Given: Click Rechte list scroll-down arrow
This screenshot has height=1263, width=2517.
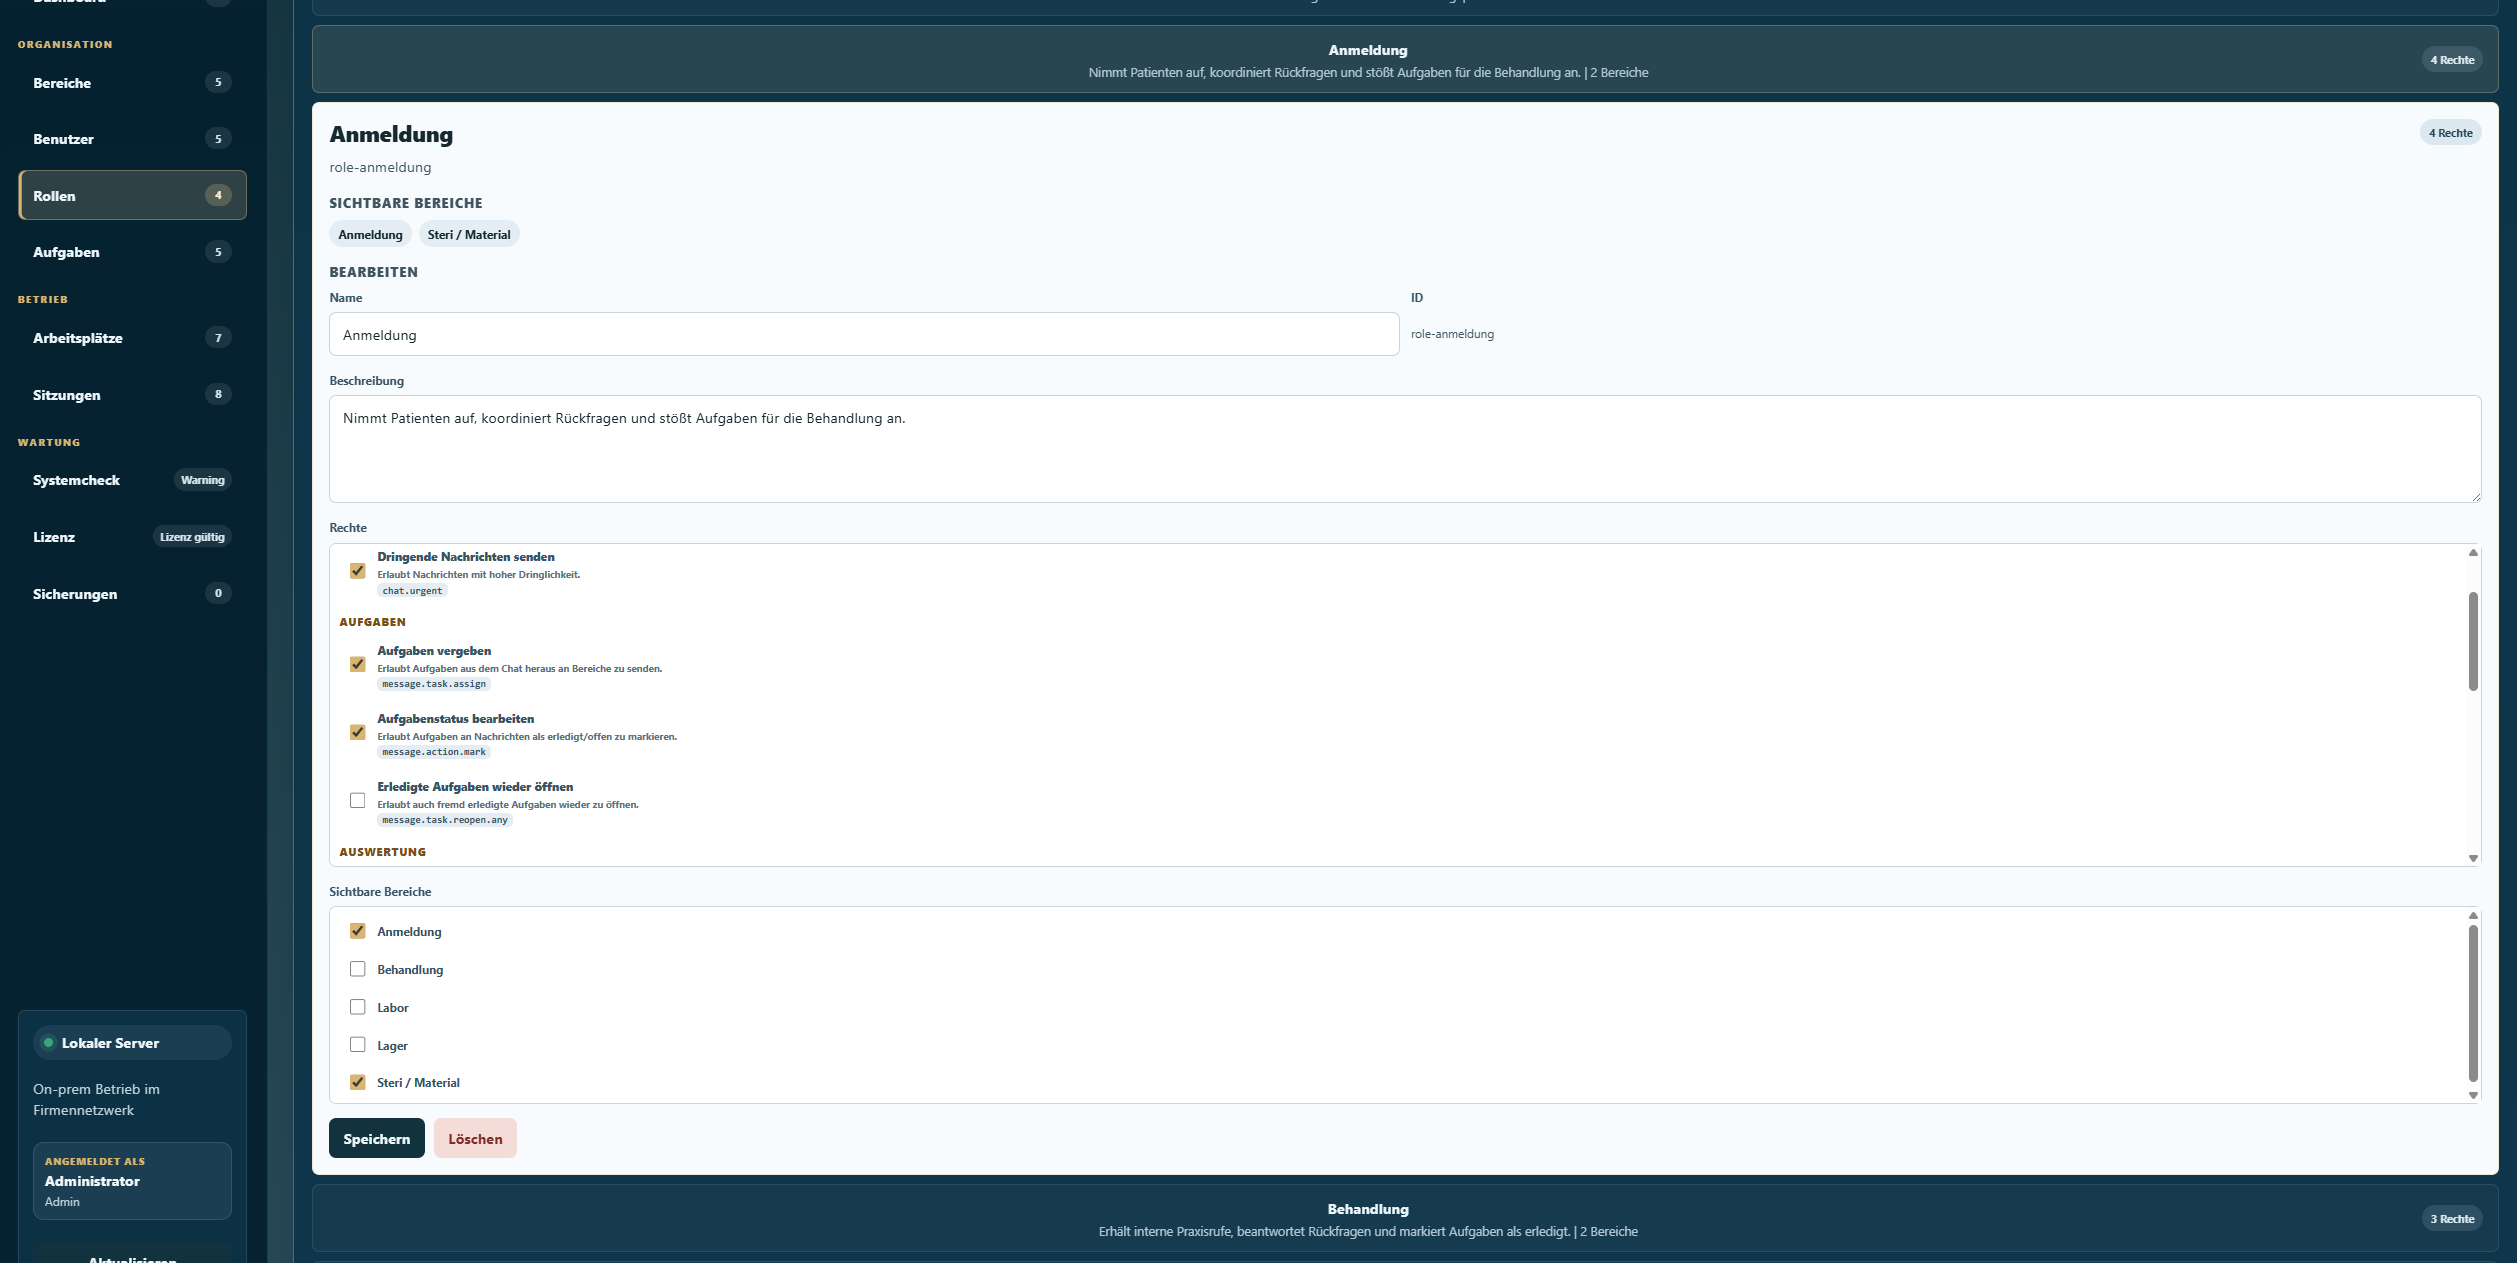Looking at the screenshot, I should point(2473,858).
